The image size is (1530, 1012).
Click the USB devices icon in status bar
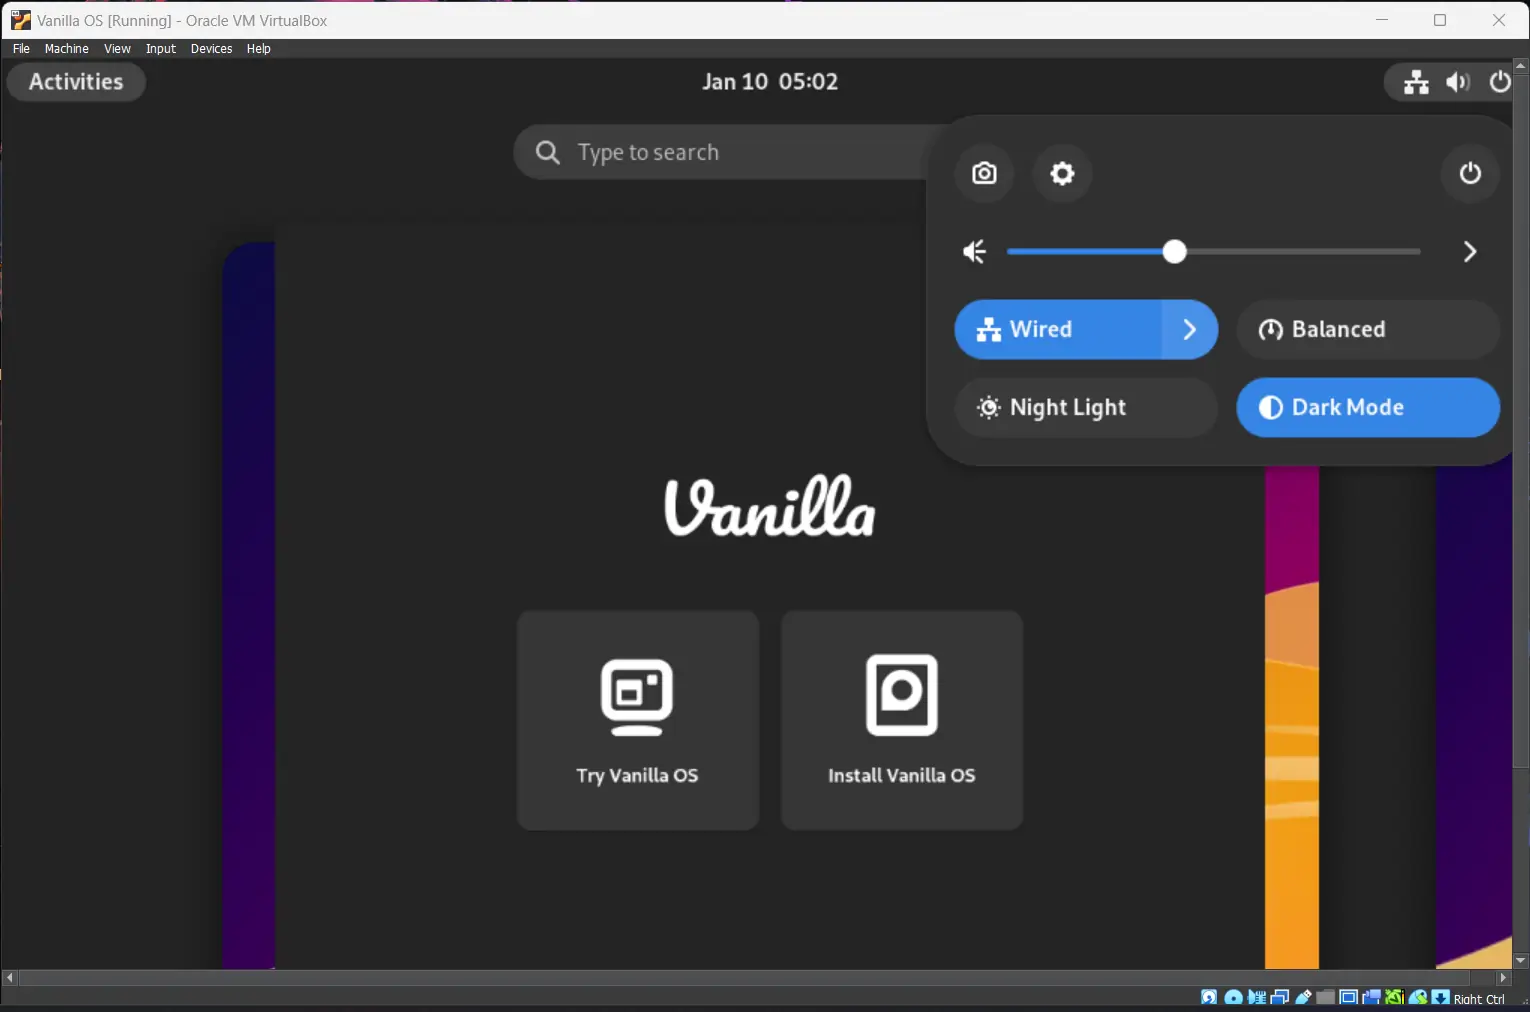1303,998
